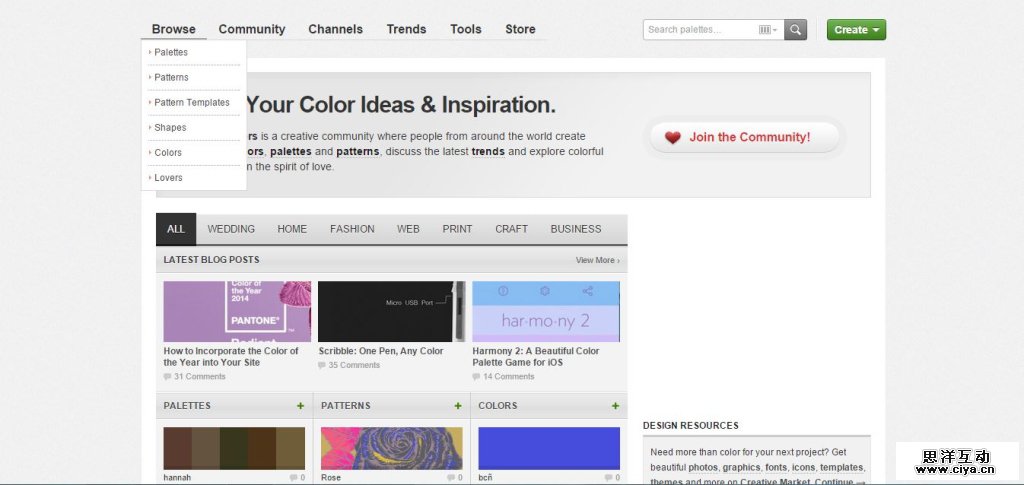1024x485 pixels.
Task: Click inside the Search palettes field
Action: 700,30
